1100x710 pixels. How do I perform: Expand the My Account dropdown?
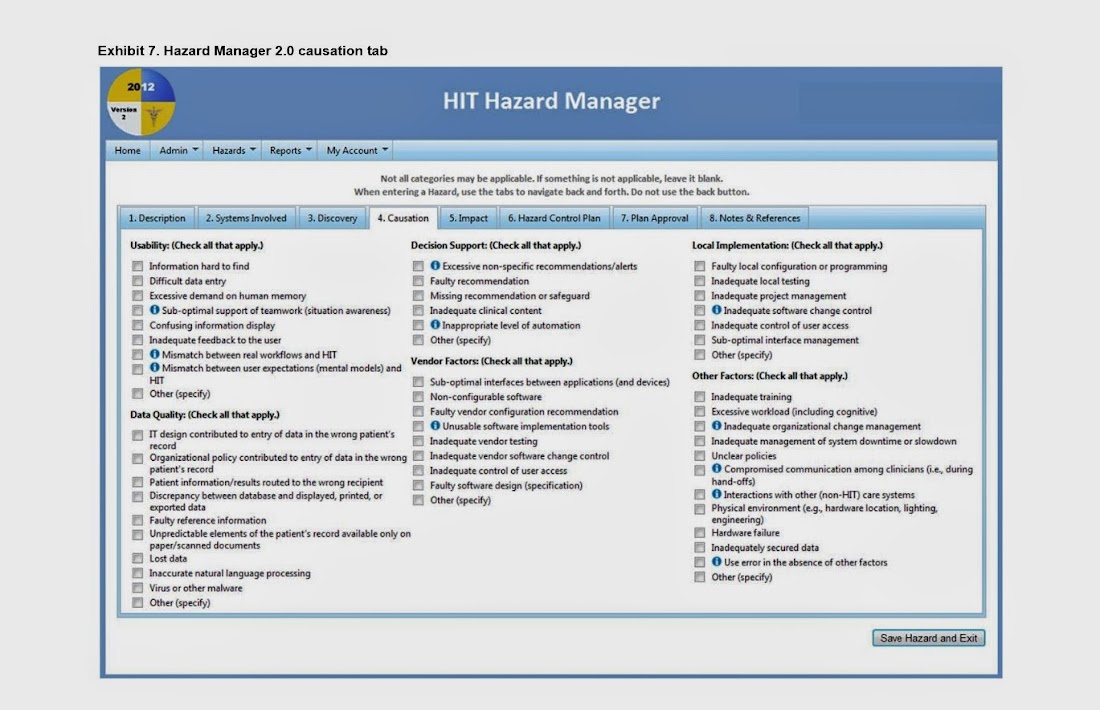pyautogui.click(x=356, y=150)
